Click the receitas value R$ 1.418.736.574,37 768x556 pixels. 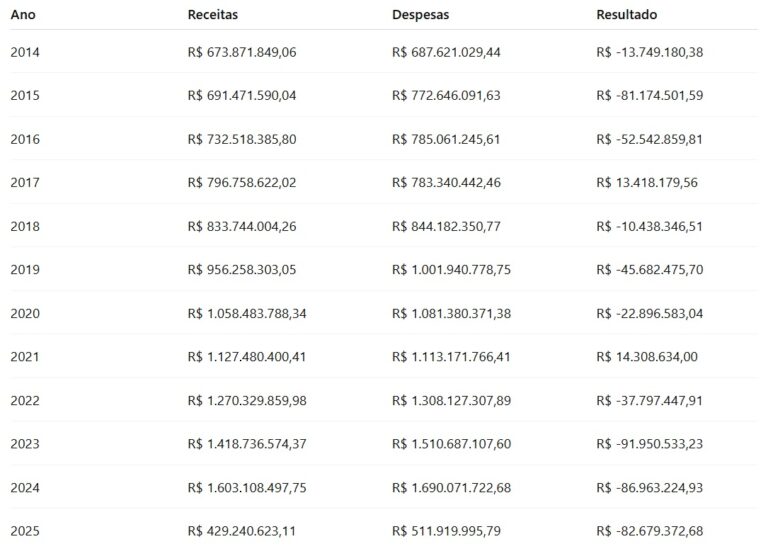[x=247, y=444]
